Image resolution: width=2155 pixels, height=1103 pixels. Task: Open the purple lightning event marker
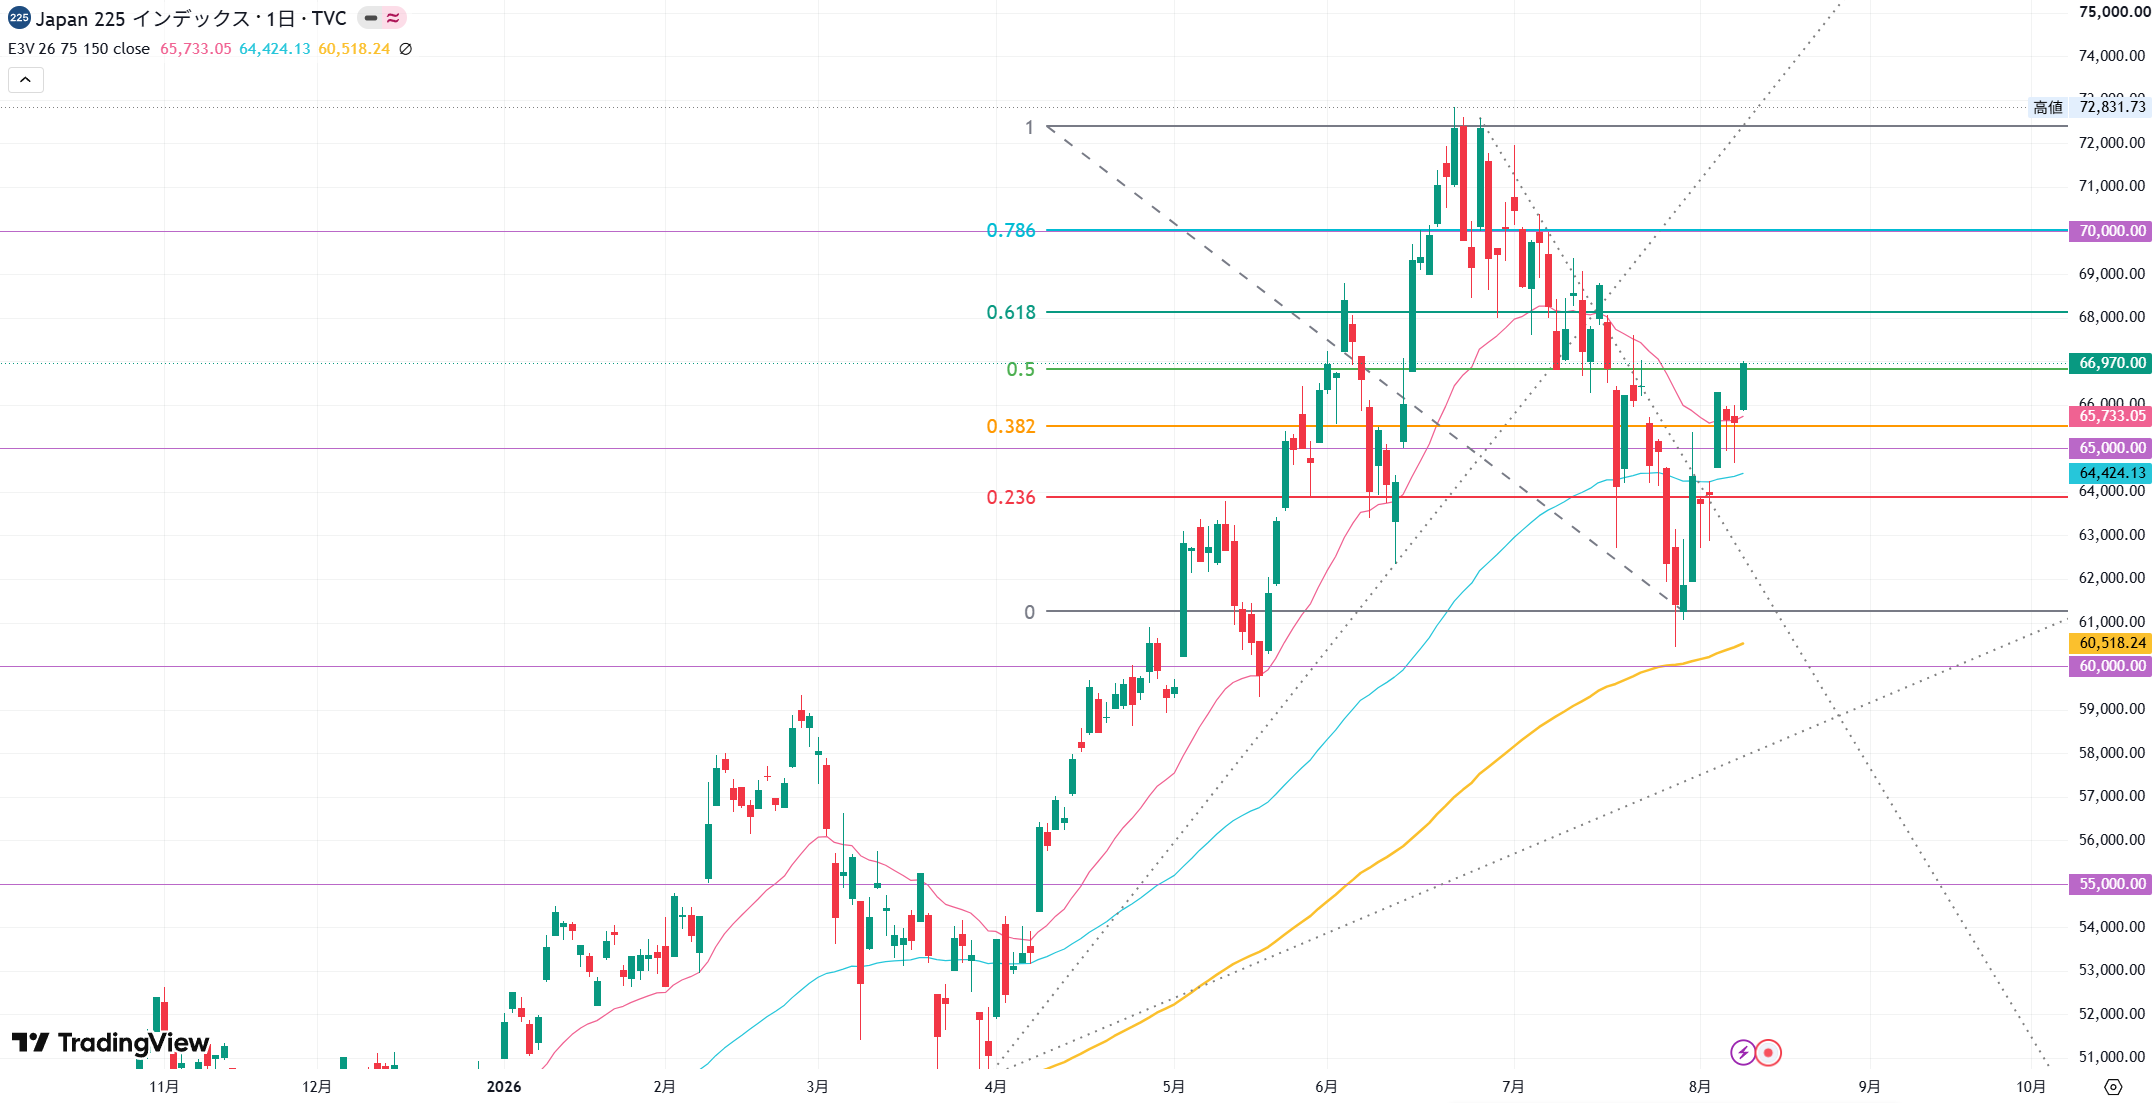tap(1743, 1052)
